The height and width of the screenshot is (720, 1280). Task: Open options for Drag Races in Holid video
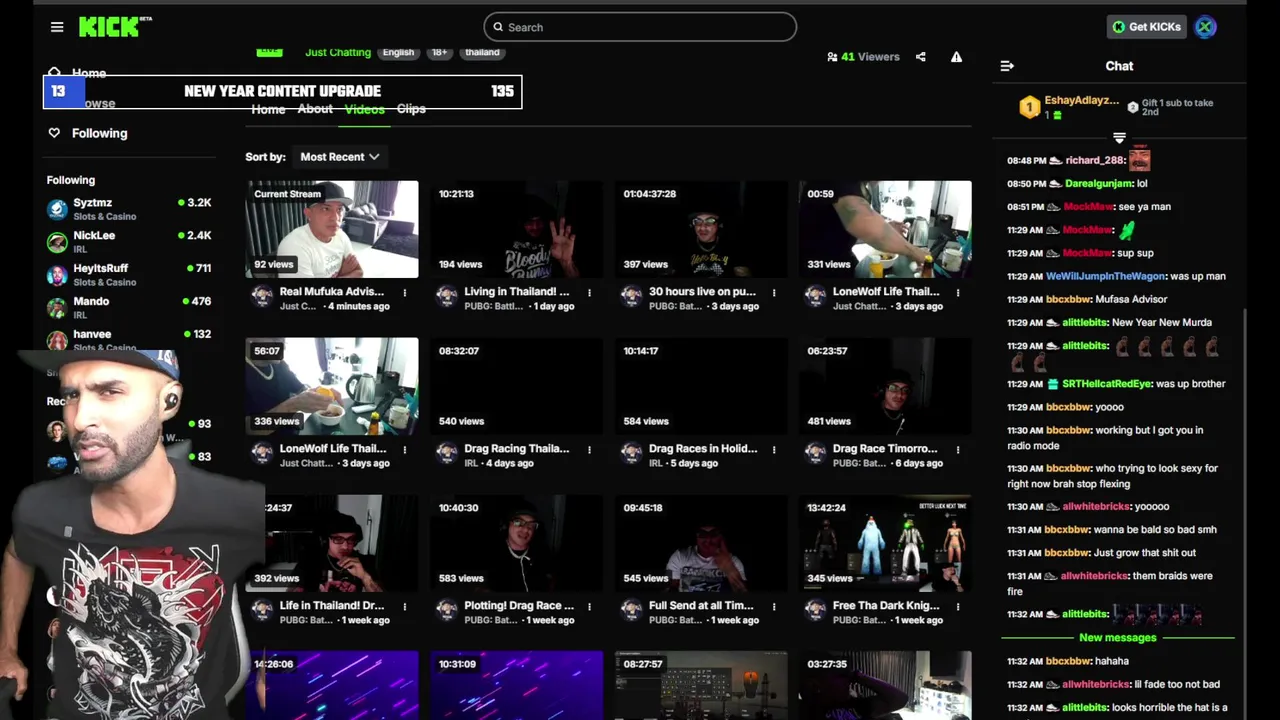click(774, 450)
